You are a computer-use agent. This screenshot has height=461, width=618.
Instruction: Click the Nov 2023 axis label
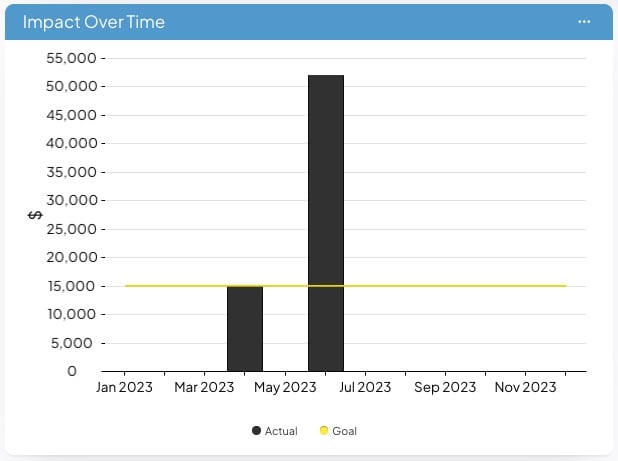526,387
